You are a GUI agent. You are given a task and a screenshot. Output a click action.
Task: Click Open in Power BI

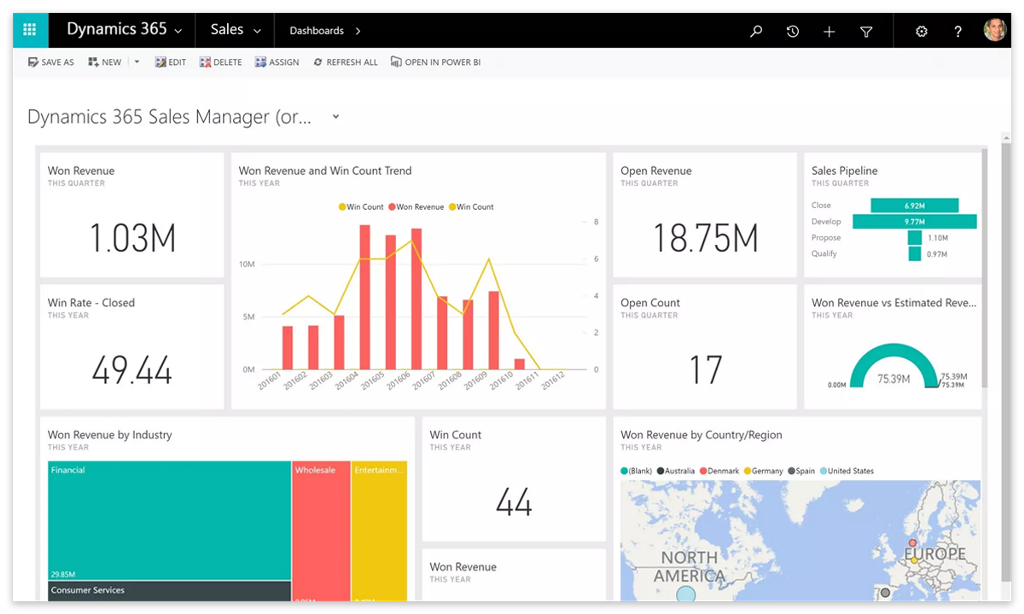(x=436, y=62)
